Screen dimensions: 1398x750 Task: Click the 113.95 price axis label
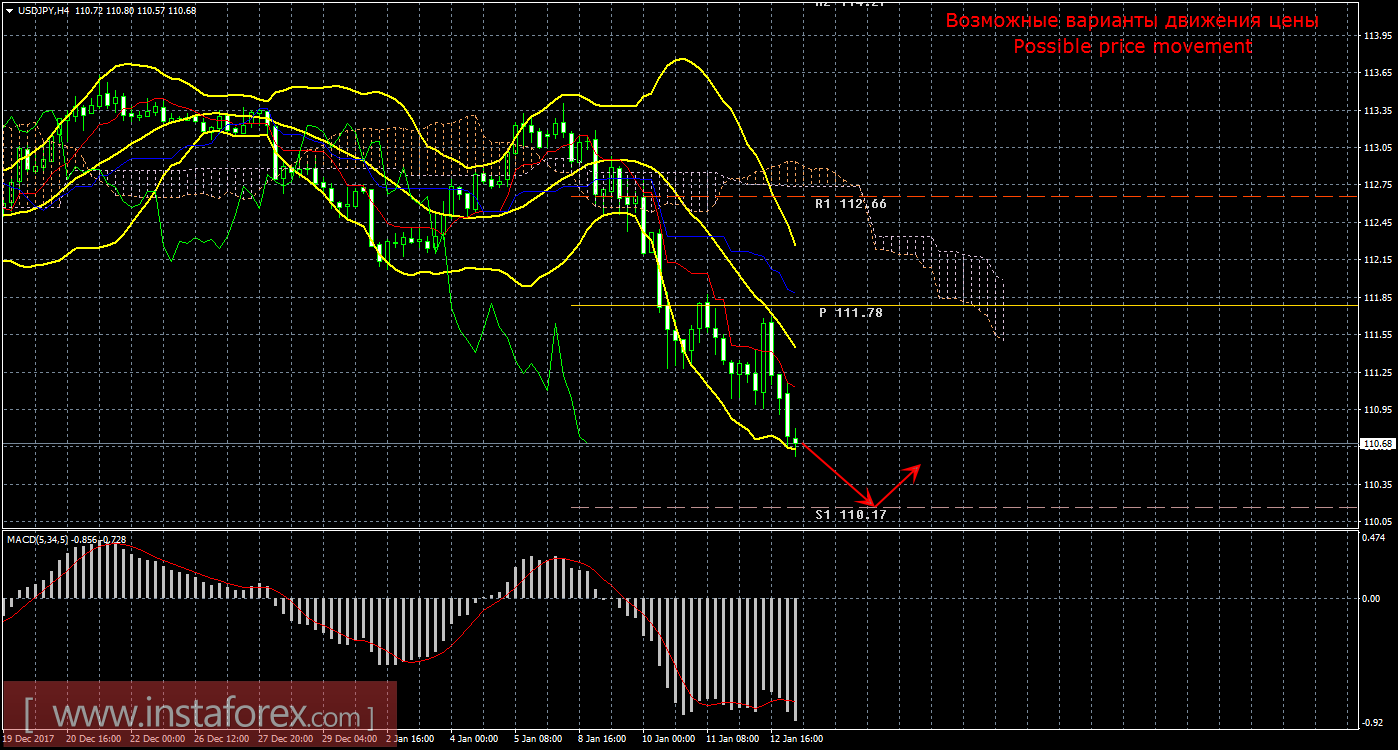pos(1379,36)
